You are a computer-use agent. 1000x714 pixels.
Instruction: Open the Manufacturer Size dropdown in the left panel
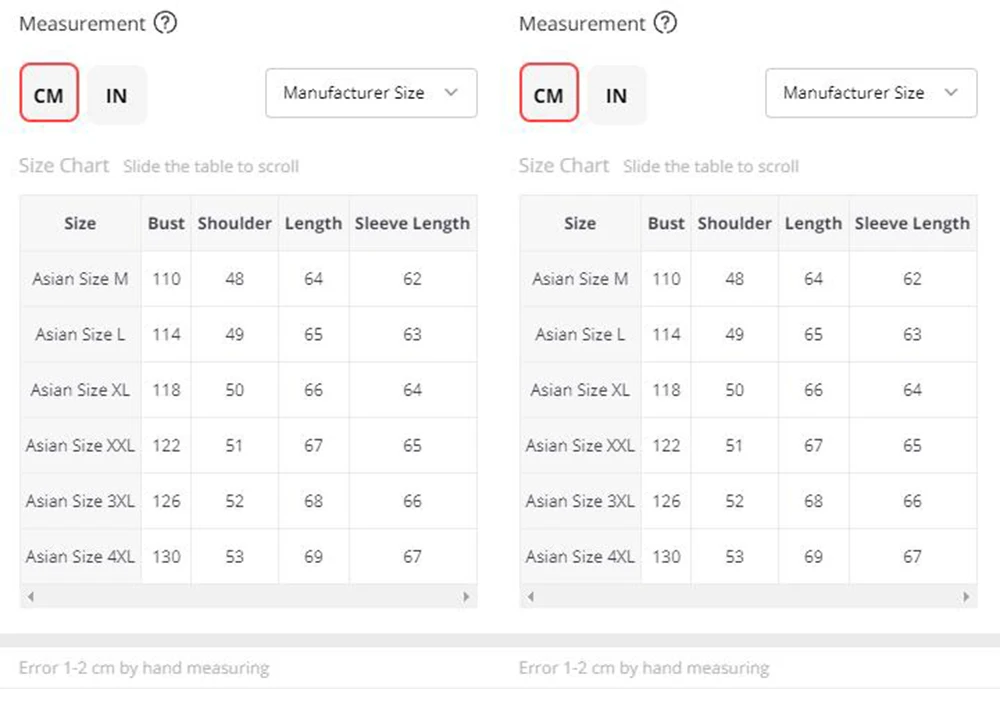(x=370, y=93)
